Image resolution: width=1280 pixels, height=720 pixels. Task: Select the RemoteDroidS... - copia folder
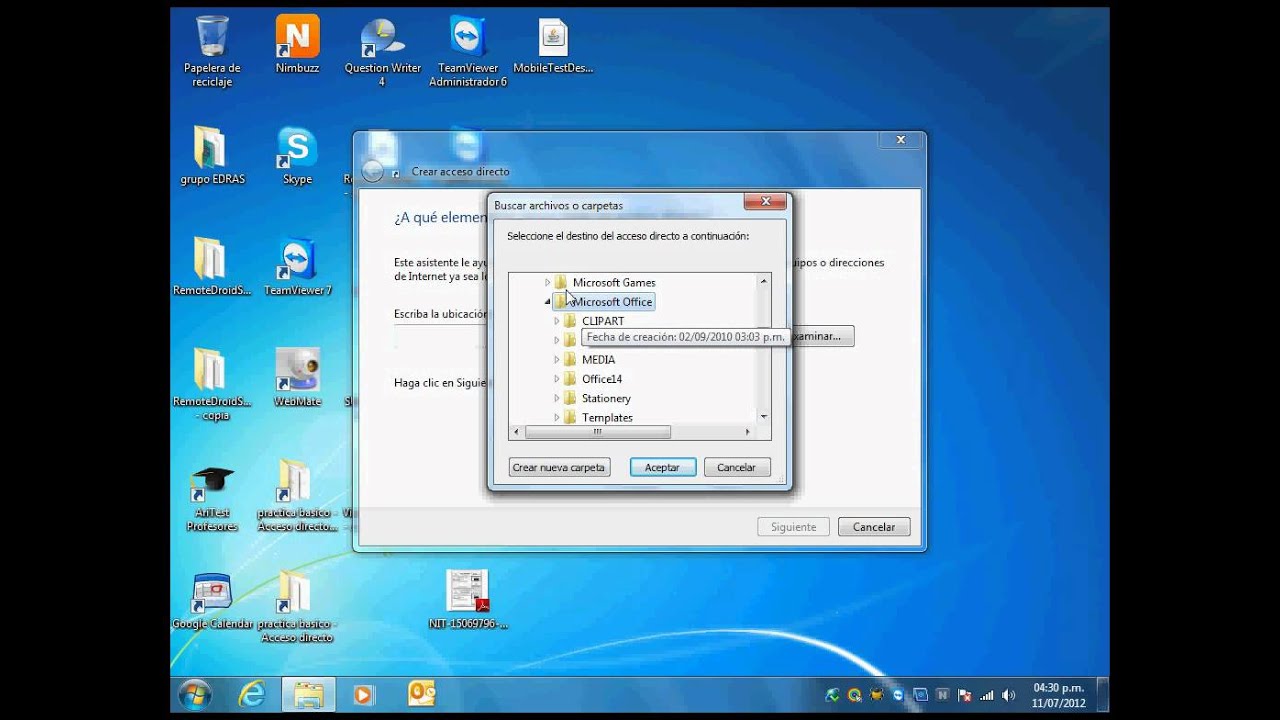coord(212,385)
